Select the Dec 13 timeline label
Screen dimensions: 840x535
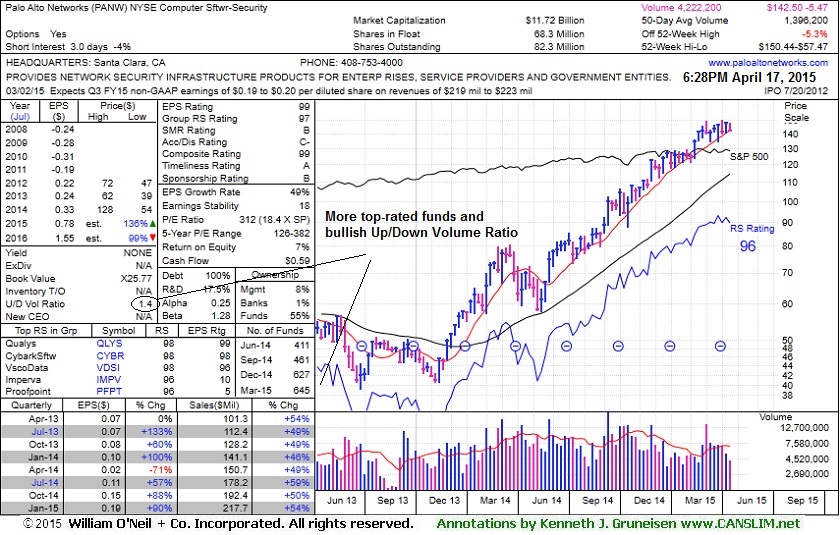444,500
